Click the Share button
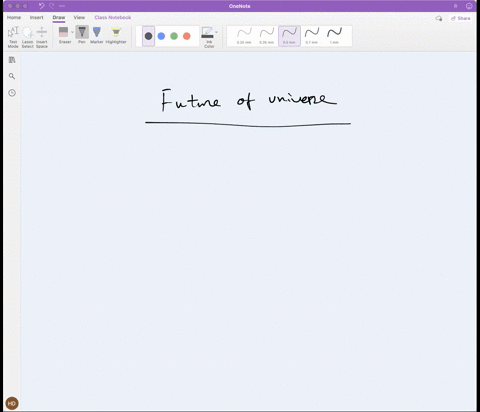Screen dimensions: 480x412 tap(460, 18)
